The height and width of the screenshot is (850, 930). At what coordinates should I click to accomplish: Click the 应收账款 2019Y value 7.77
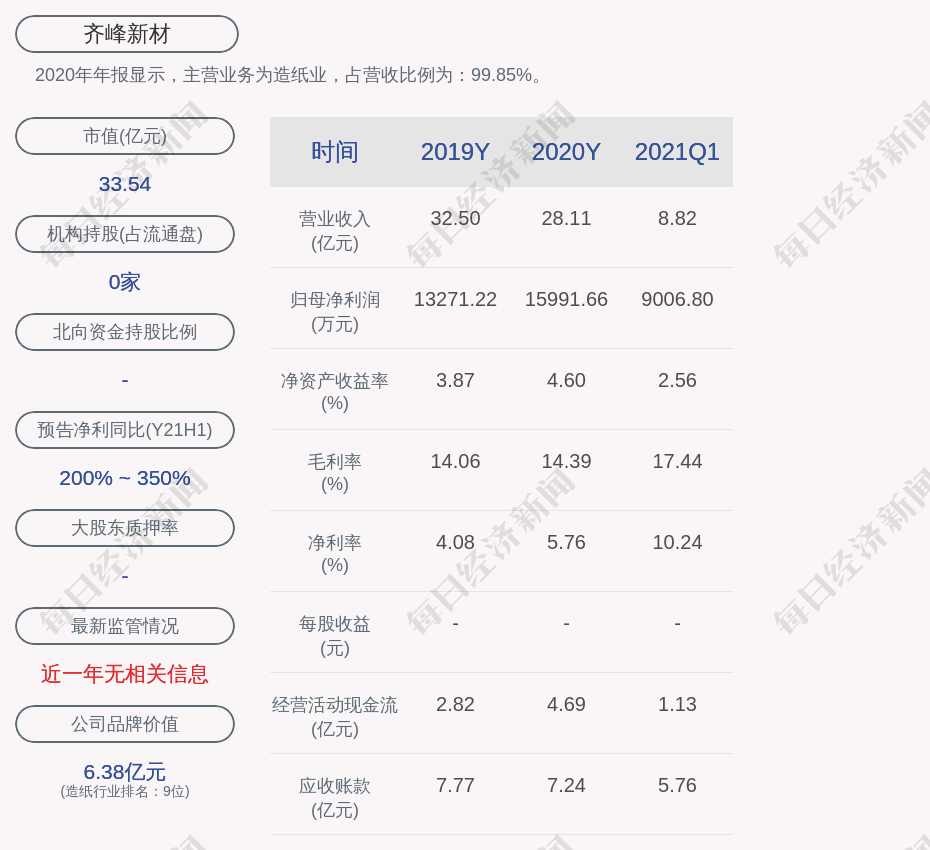coord(455,785)
